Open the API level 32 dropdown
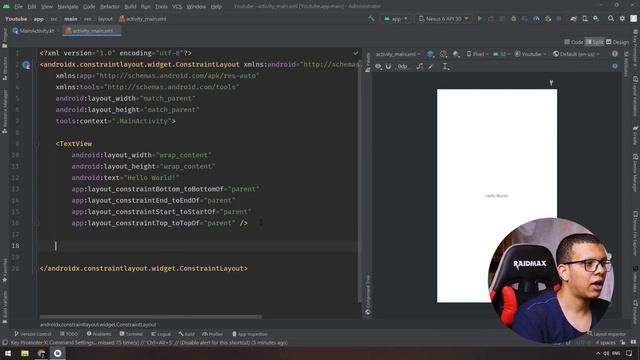The width and height of the screenshot is (640, 360). coord(502,54)
